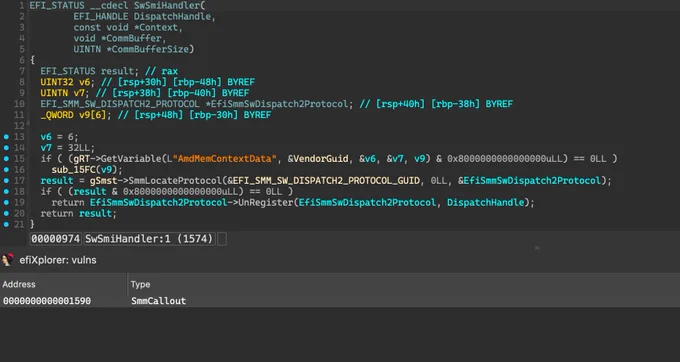Select the SmmCallout type cell

[x=158, y=301]
